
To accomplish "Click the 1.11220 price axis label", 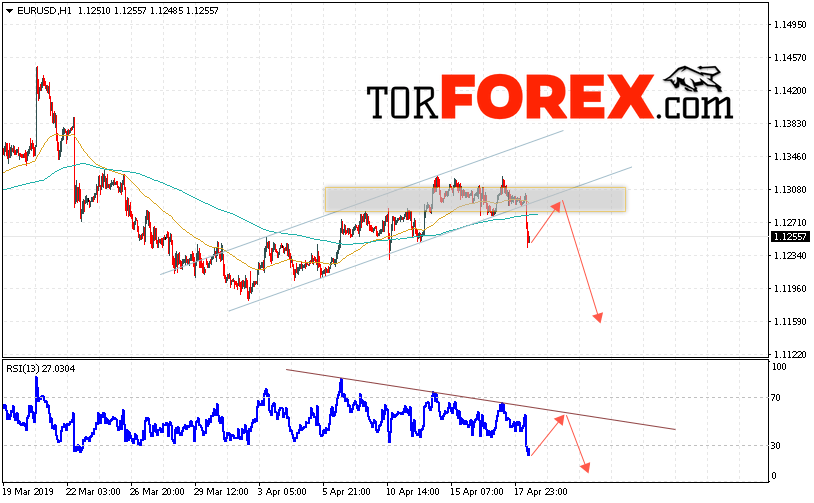I will (x=790, y=355).
